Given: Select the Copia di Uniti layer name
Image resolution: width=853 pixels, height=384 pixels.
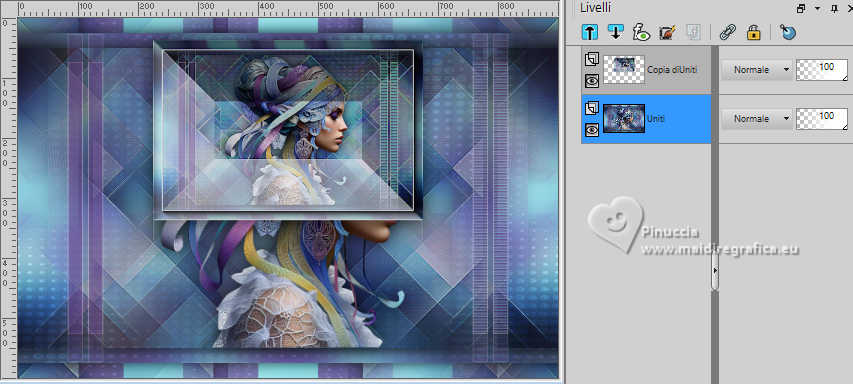Looking at the screenshot, I should [x=672, y=70].
